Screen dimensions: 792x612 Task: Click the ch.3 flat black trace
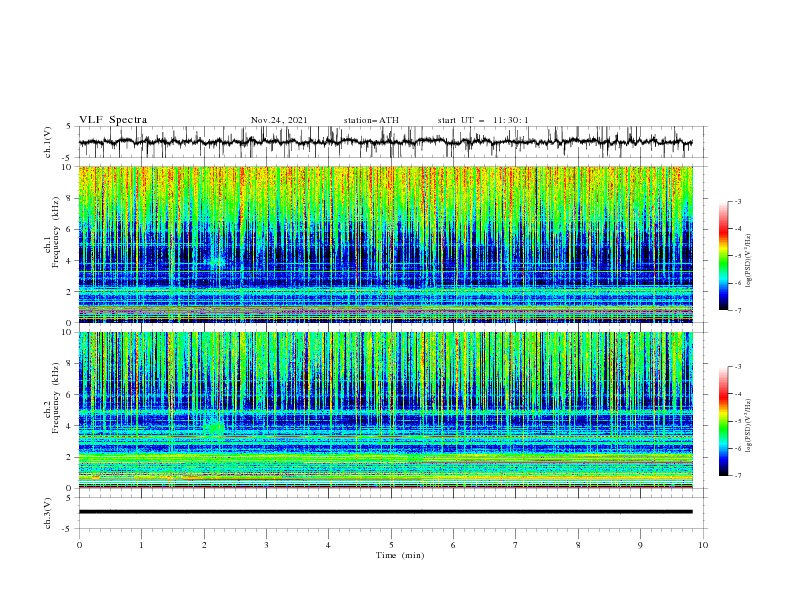click(x=385, y=512)
